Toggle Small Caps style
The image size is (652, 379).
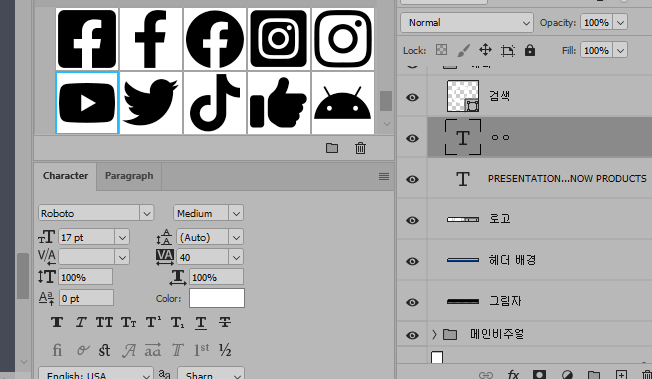pyautogui.click(x=128, y=322)
